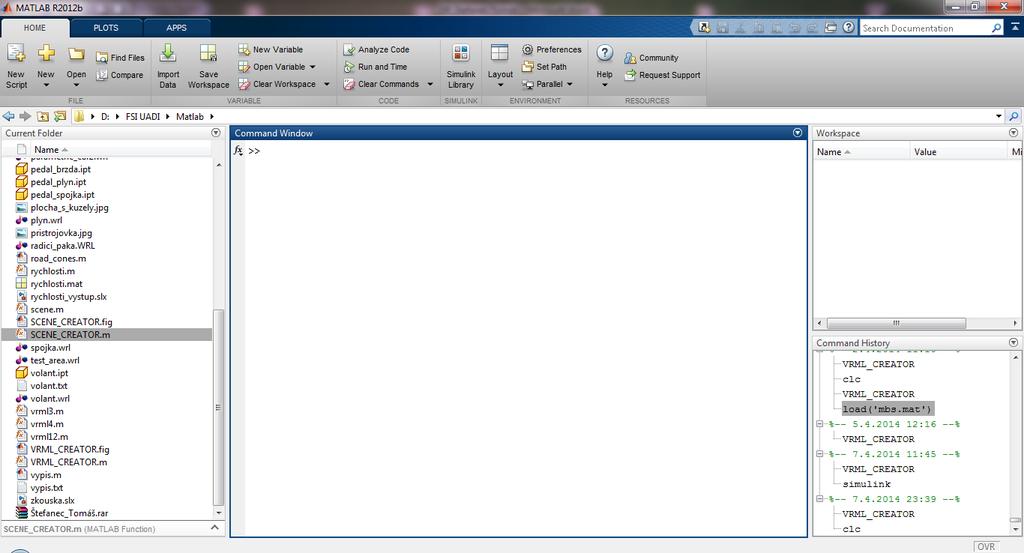Open the Simulink Library
Image resolution: width=1024 pixels, height=553 pixels.
click(460, 66)
